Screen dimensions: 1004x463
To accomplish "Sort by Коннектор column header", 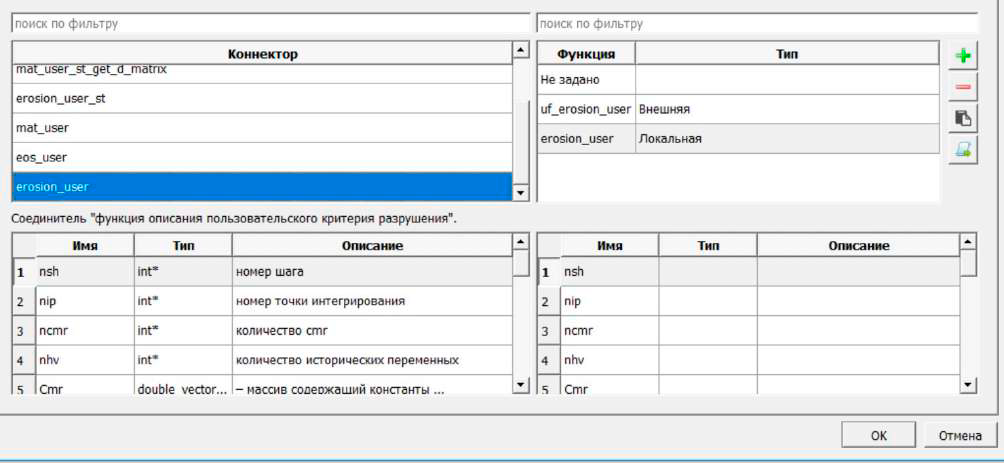I will [x=262, y=53].
